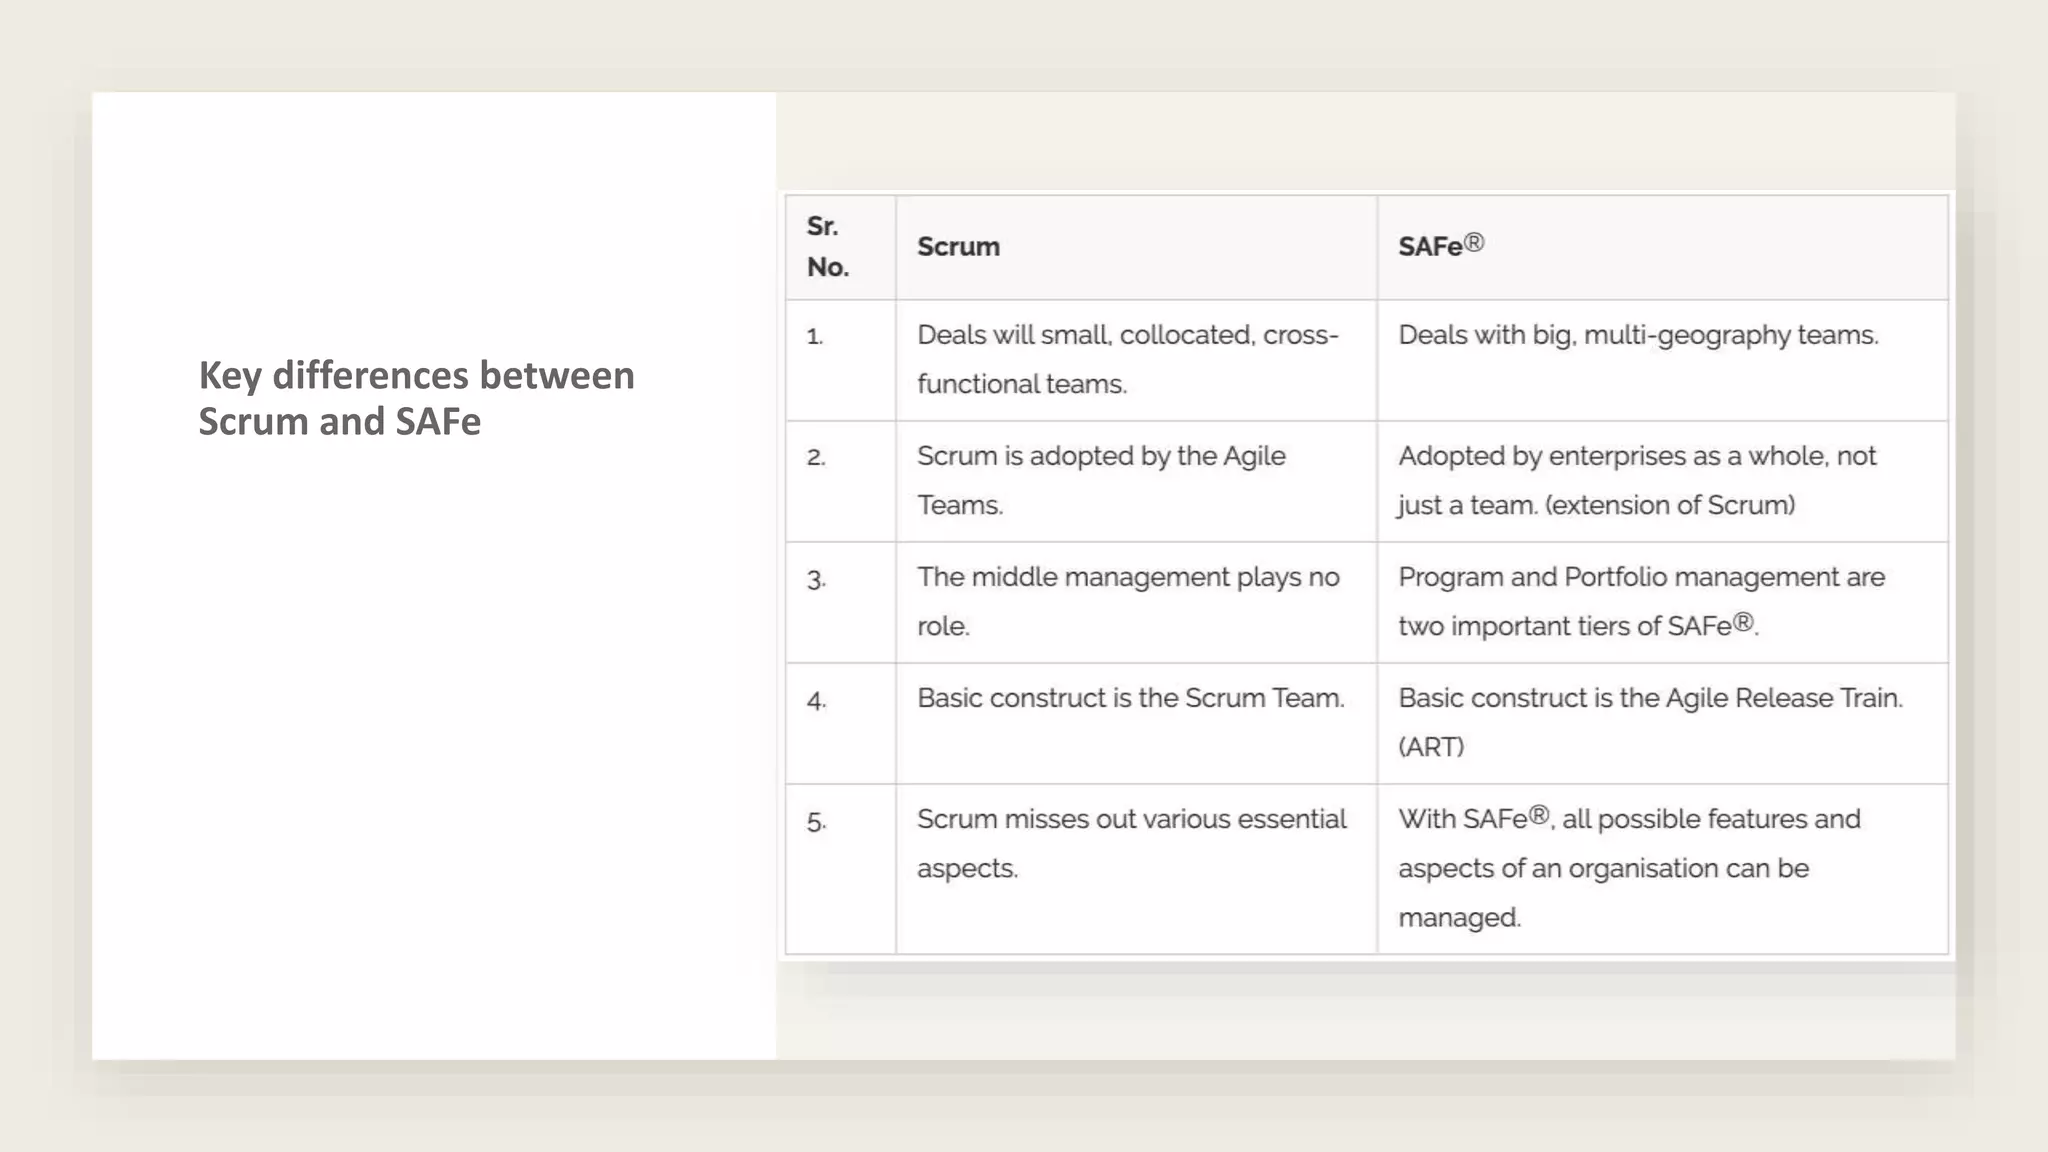Click 'Basic construct is the Agile Release Train' cell

[x=1650, y=698]
